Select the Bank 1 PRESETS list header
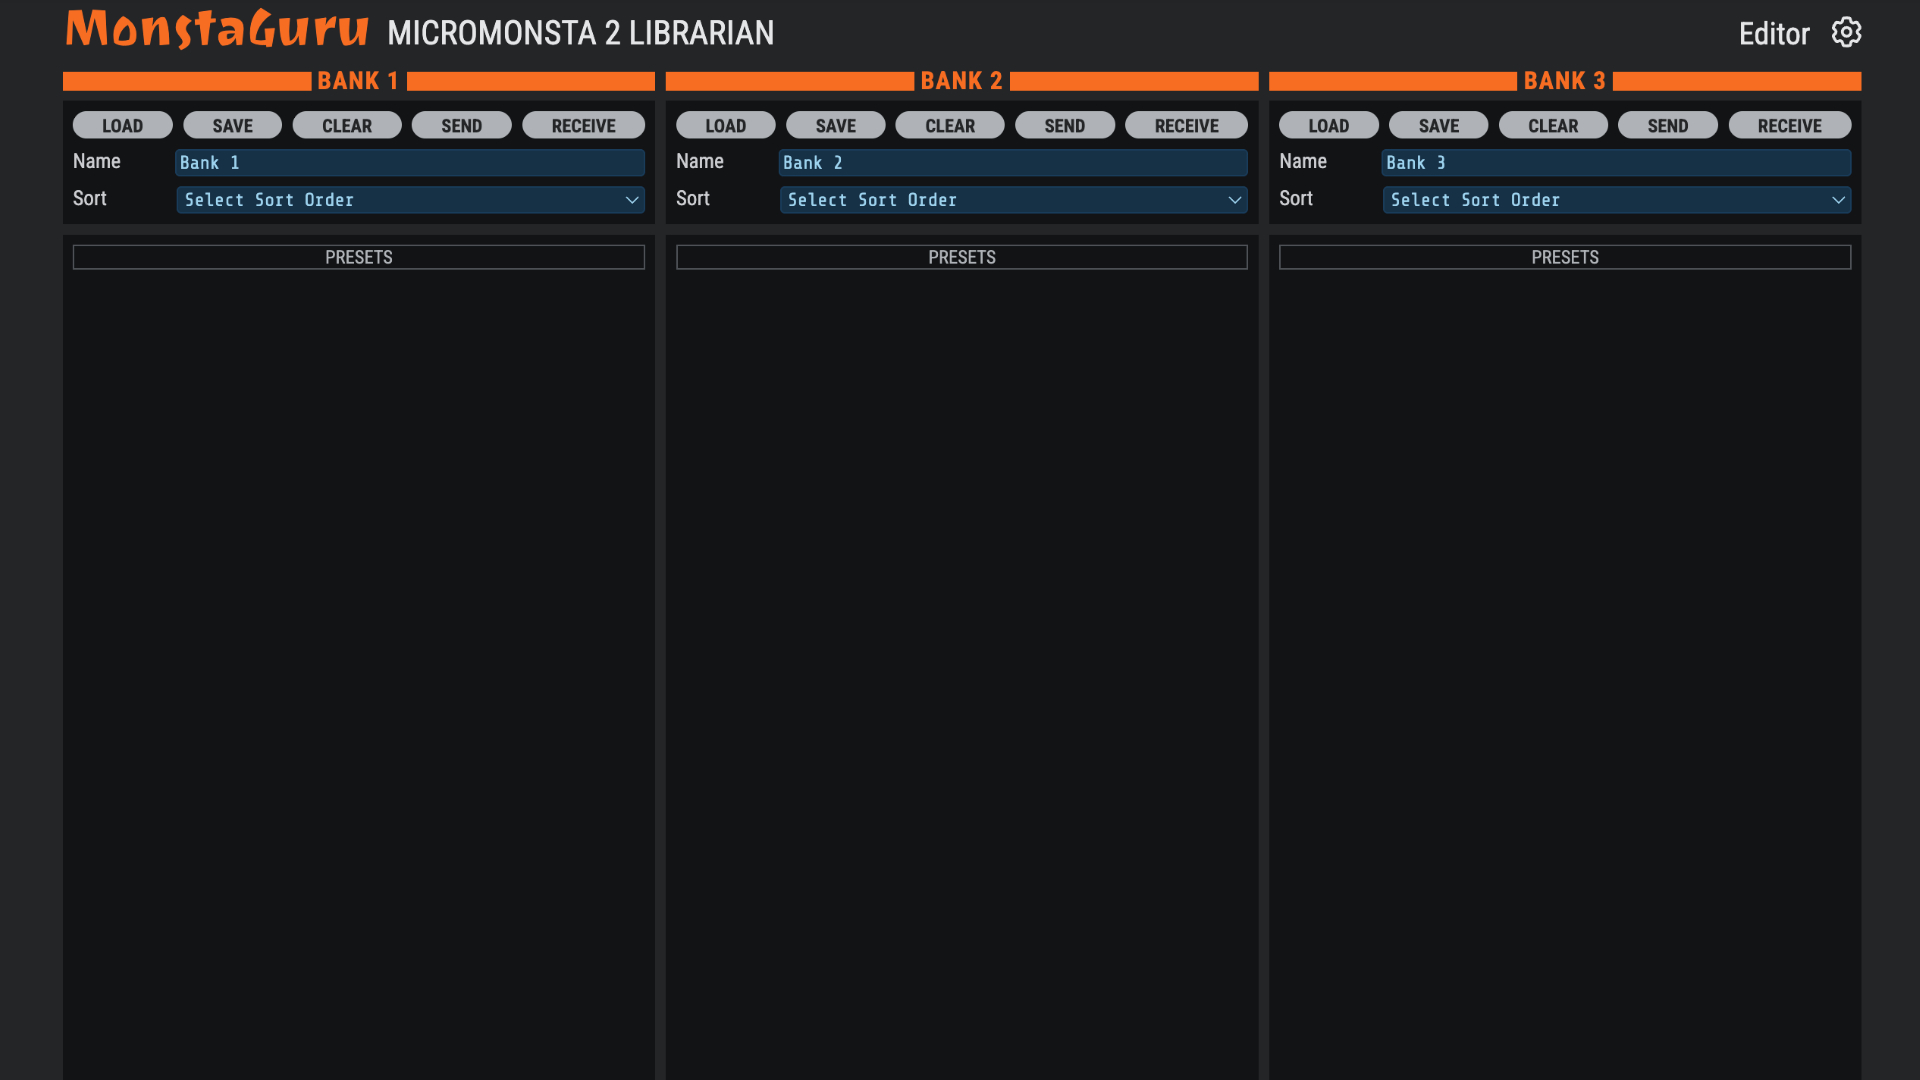 click(358, 257)
